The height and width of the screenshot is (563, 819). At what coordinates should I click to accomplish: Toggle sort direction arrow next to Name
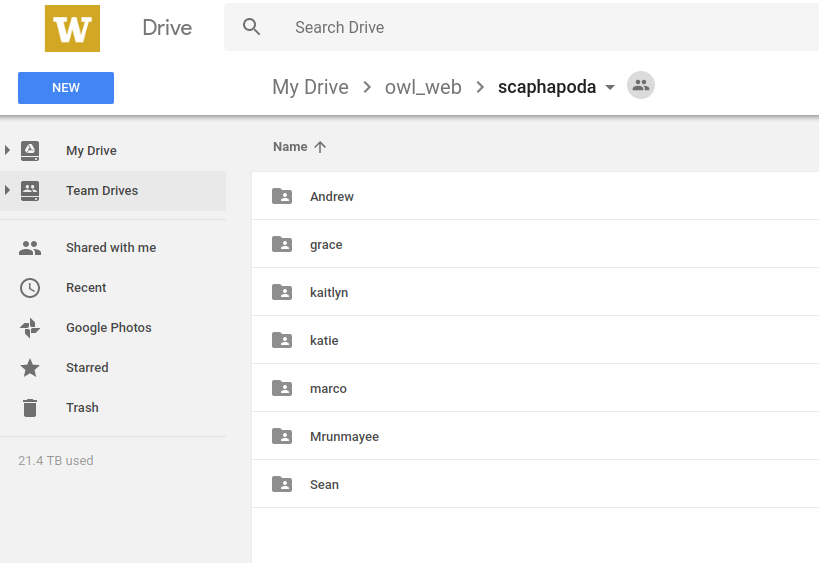pyautogui.click(x=320, y=147)
